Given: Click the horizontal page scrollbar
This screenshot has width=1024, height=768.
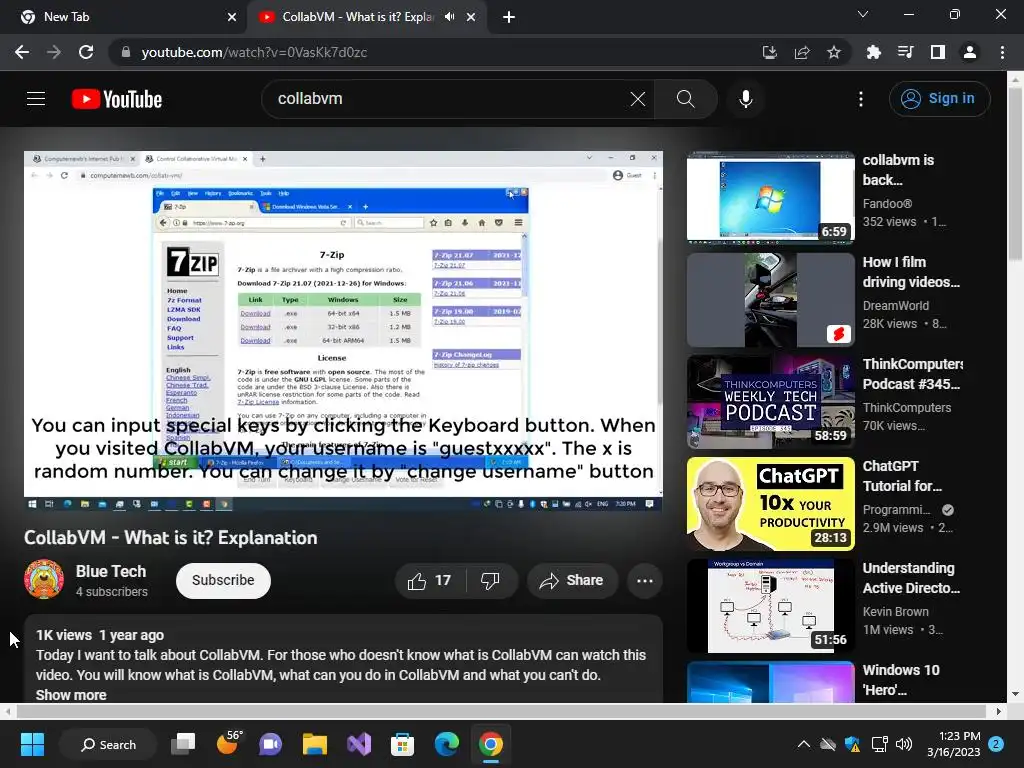Looking at the screenshot, I should [502, 711].
